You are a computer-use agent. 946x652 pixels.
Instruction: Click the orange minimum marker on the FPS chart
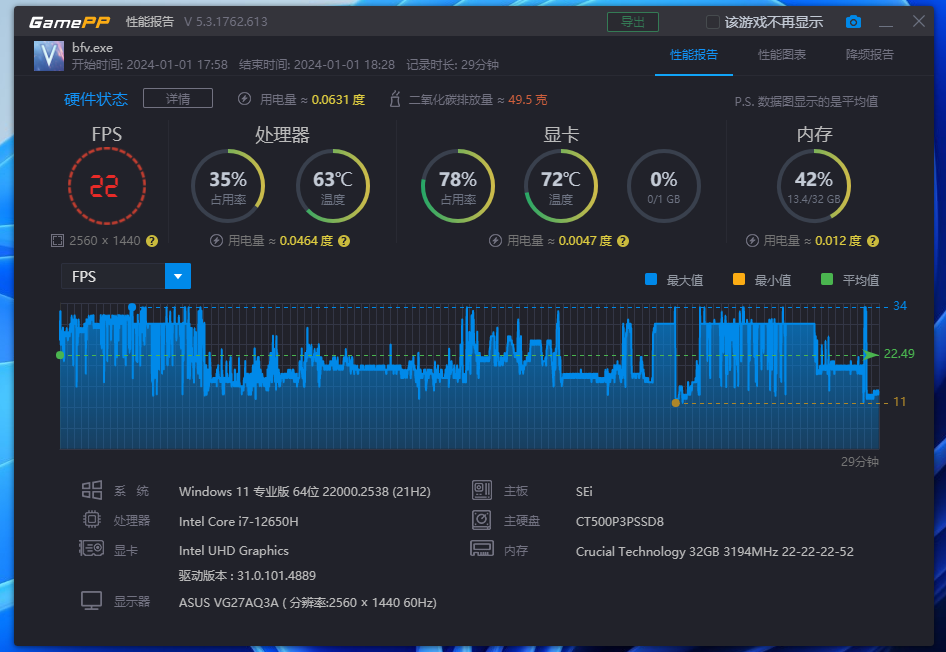point(676,403)
